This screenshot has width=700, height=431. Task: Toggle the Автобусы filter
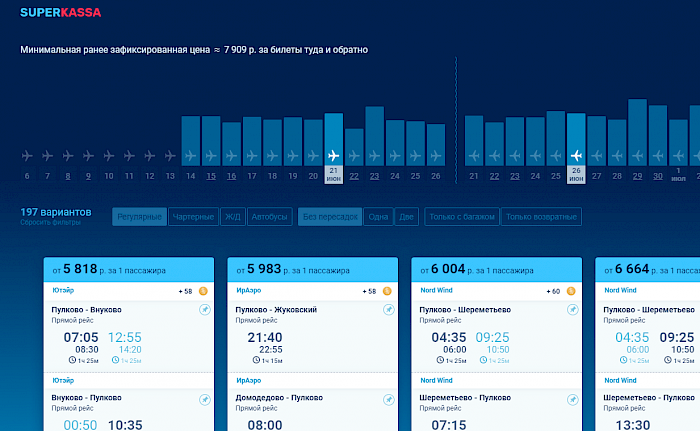[x=269, y=217]
